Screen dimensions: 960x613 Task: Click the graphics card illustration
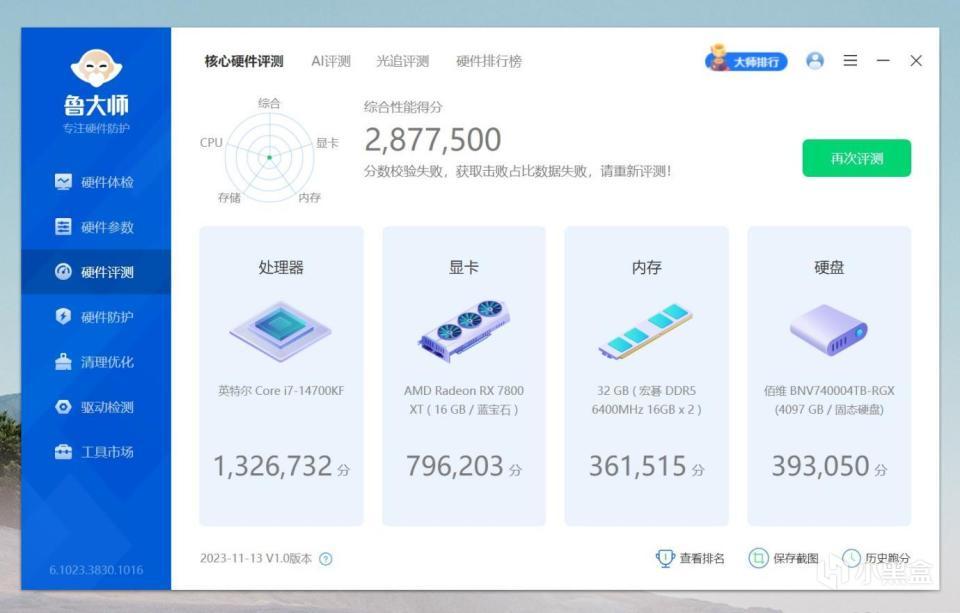[x=463, y=331]
